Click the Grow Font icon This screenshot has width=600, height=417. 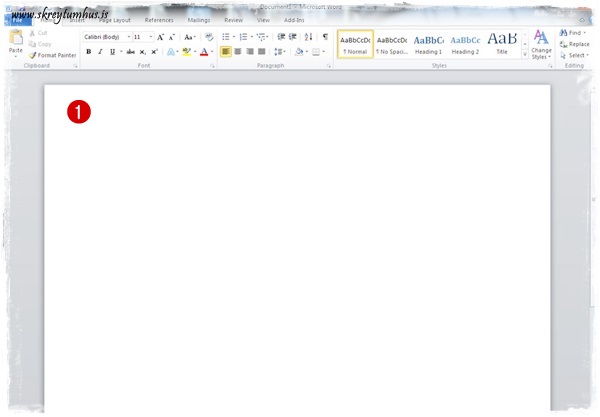pyautogui.click(x=160, y=37)
